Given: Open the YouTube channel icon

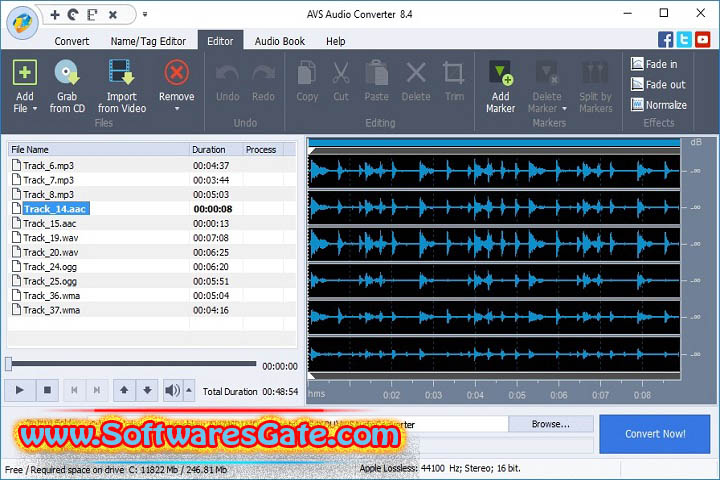Looking at the screenshot, I should [703, 40].
